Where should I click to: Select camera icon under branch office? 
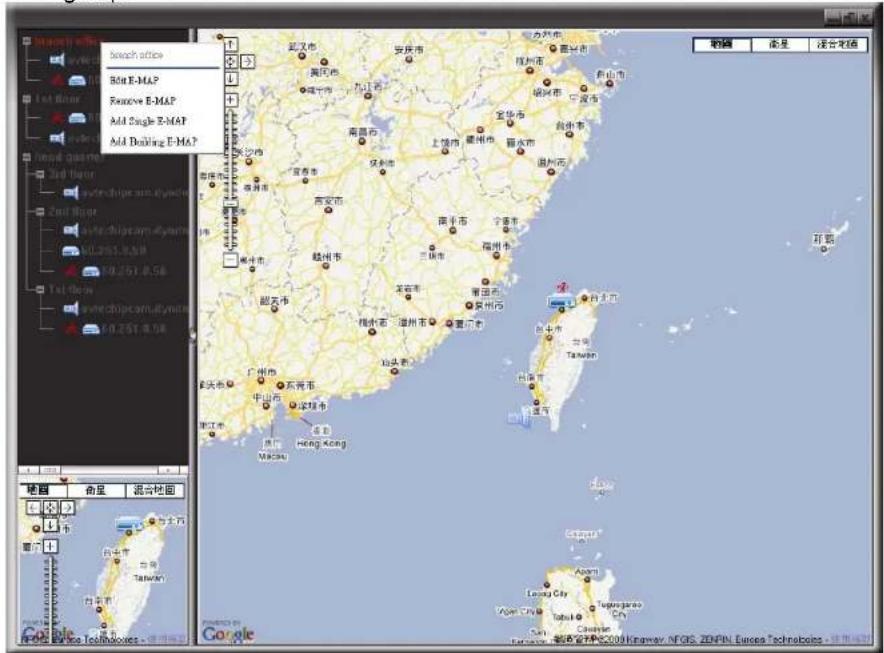(x=56, y=59)
